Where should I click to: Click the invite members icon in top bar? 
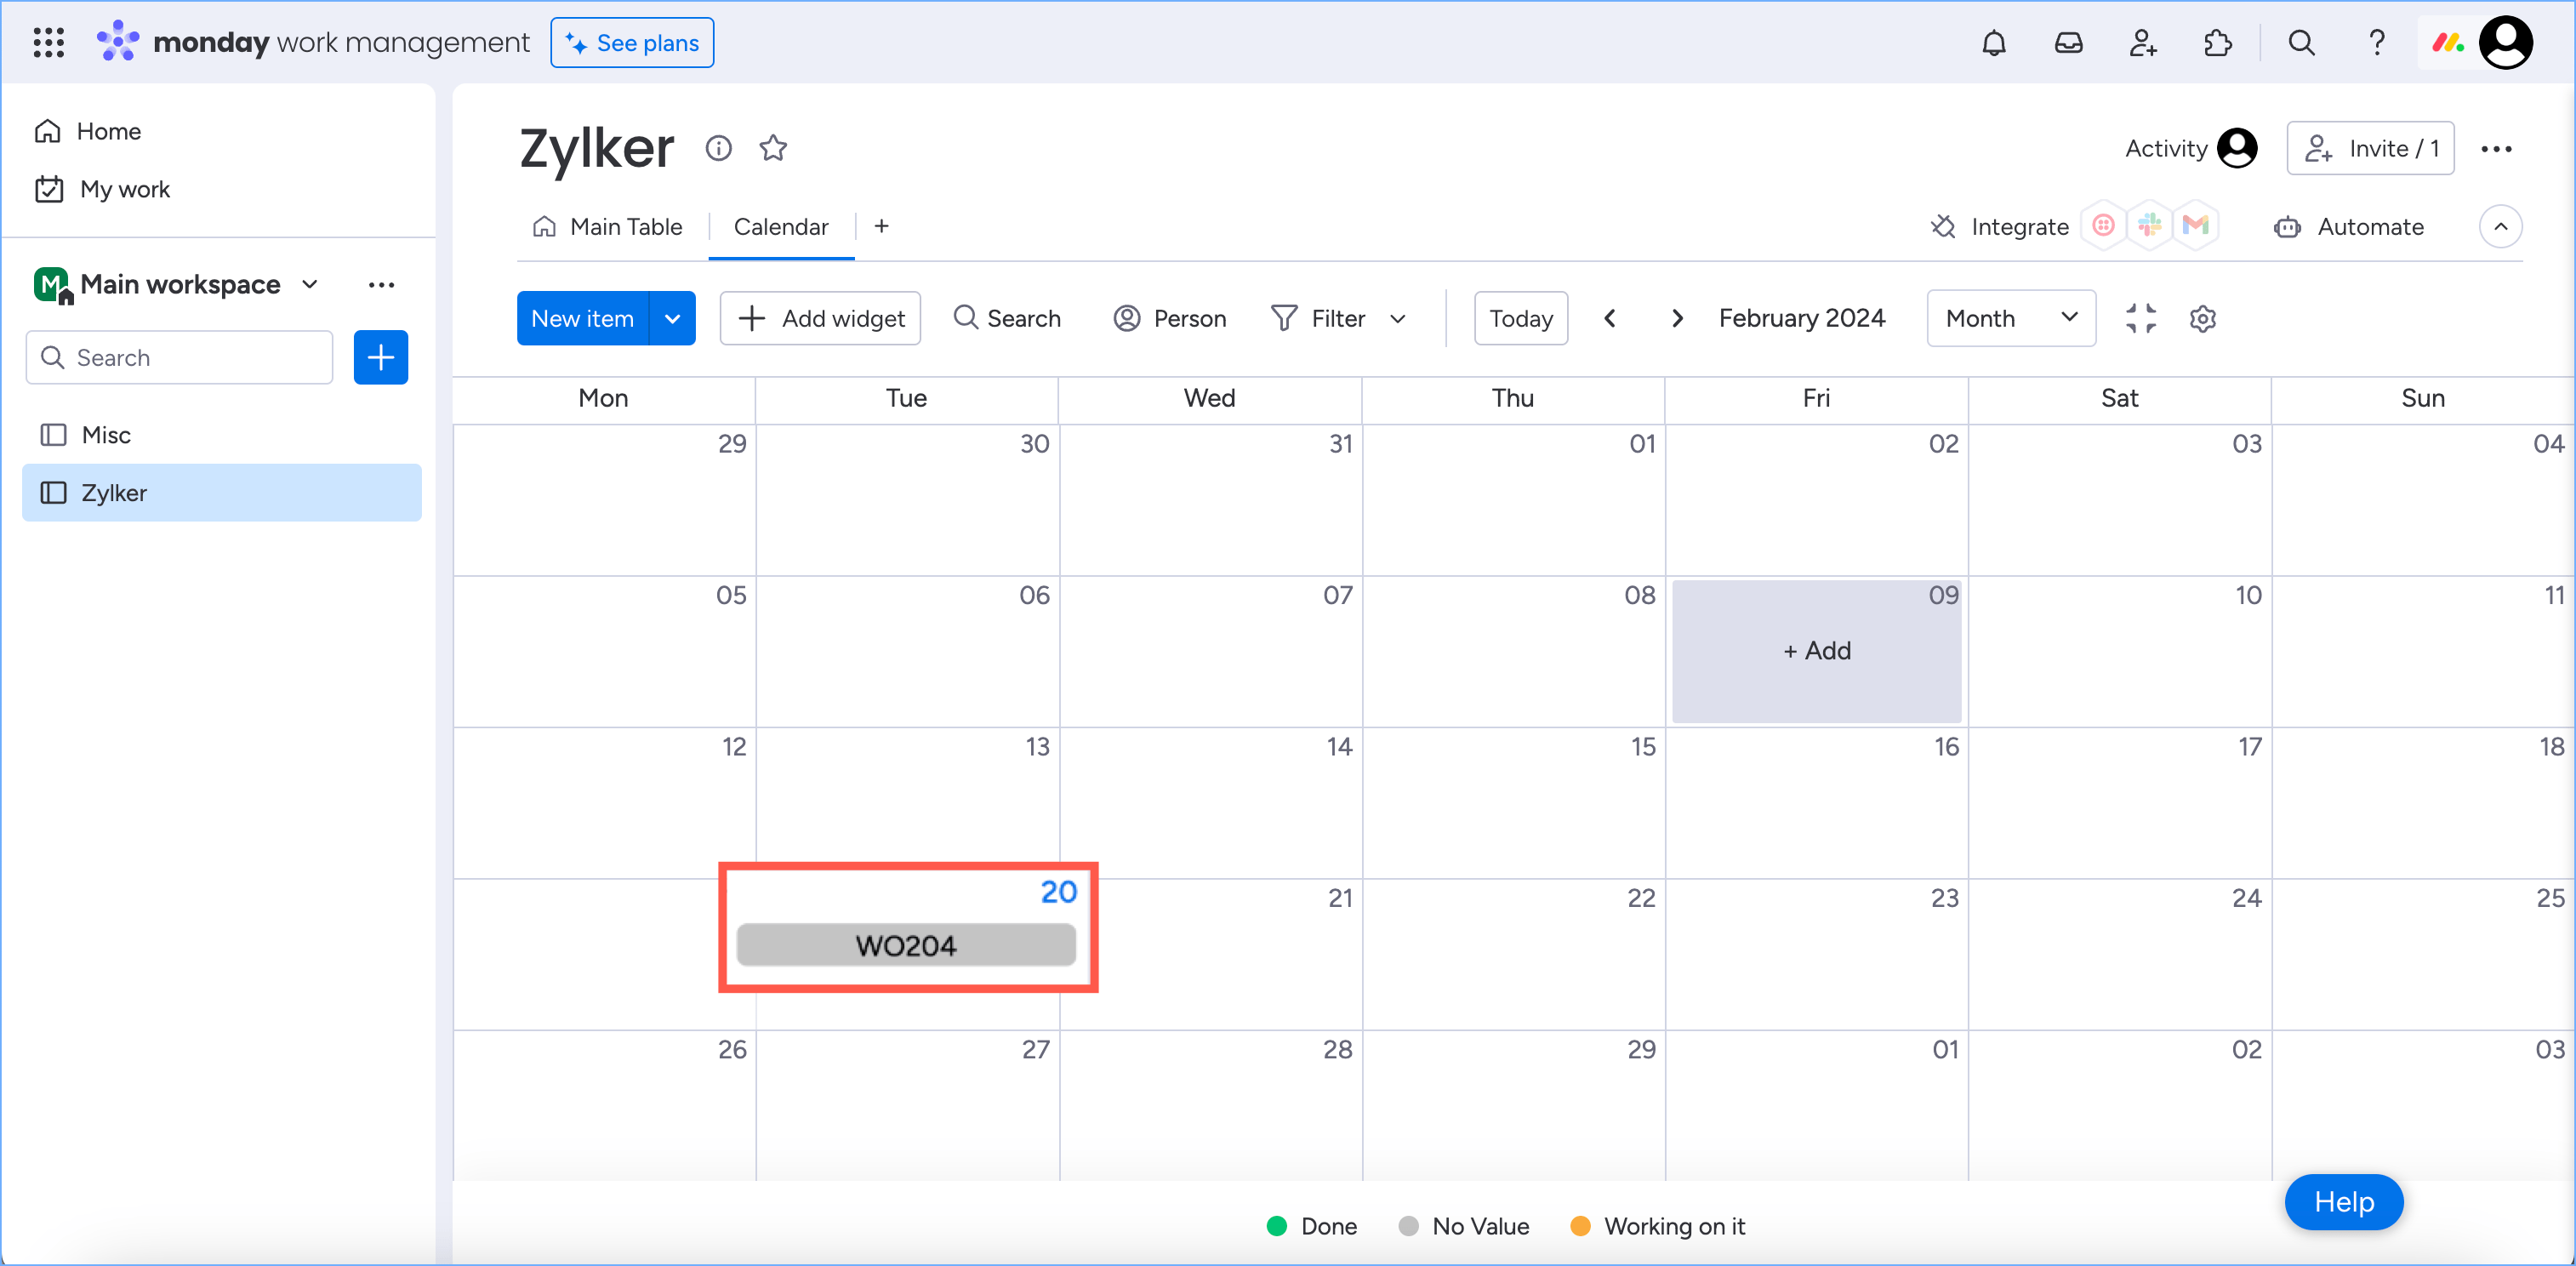pyautogui.click(x=2142, y=43)
